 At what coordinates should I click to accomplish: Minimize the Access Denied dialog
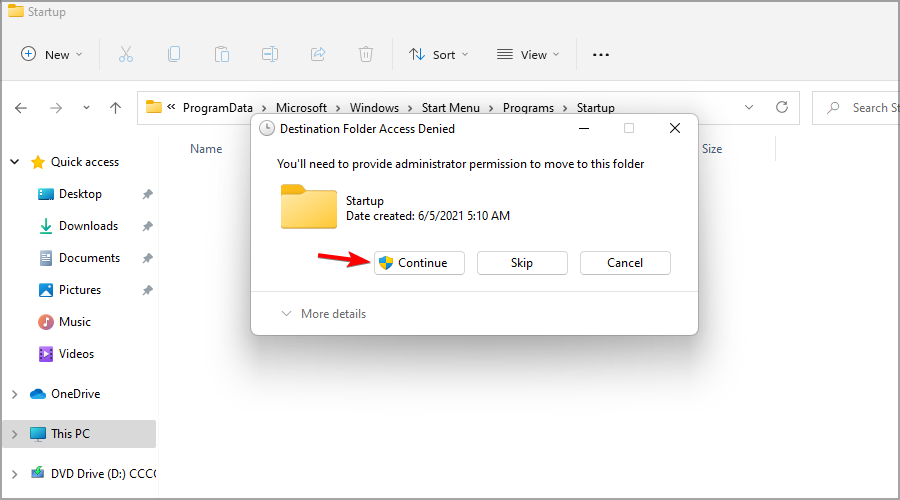click(584, 128)
